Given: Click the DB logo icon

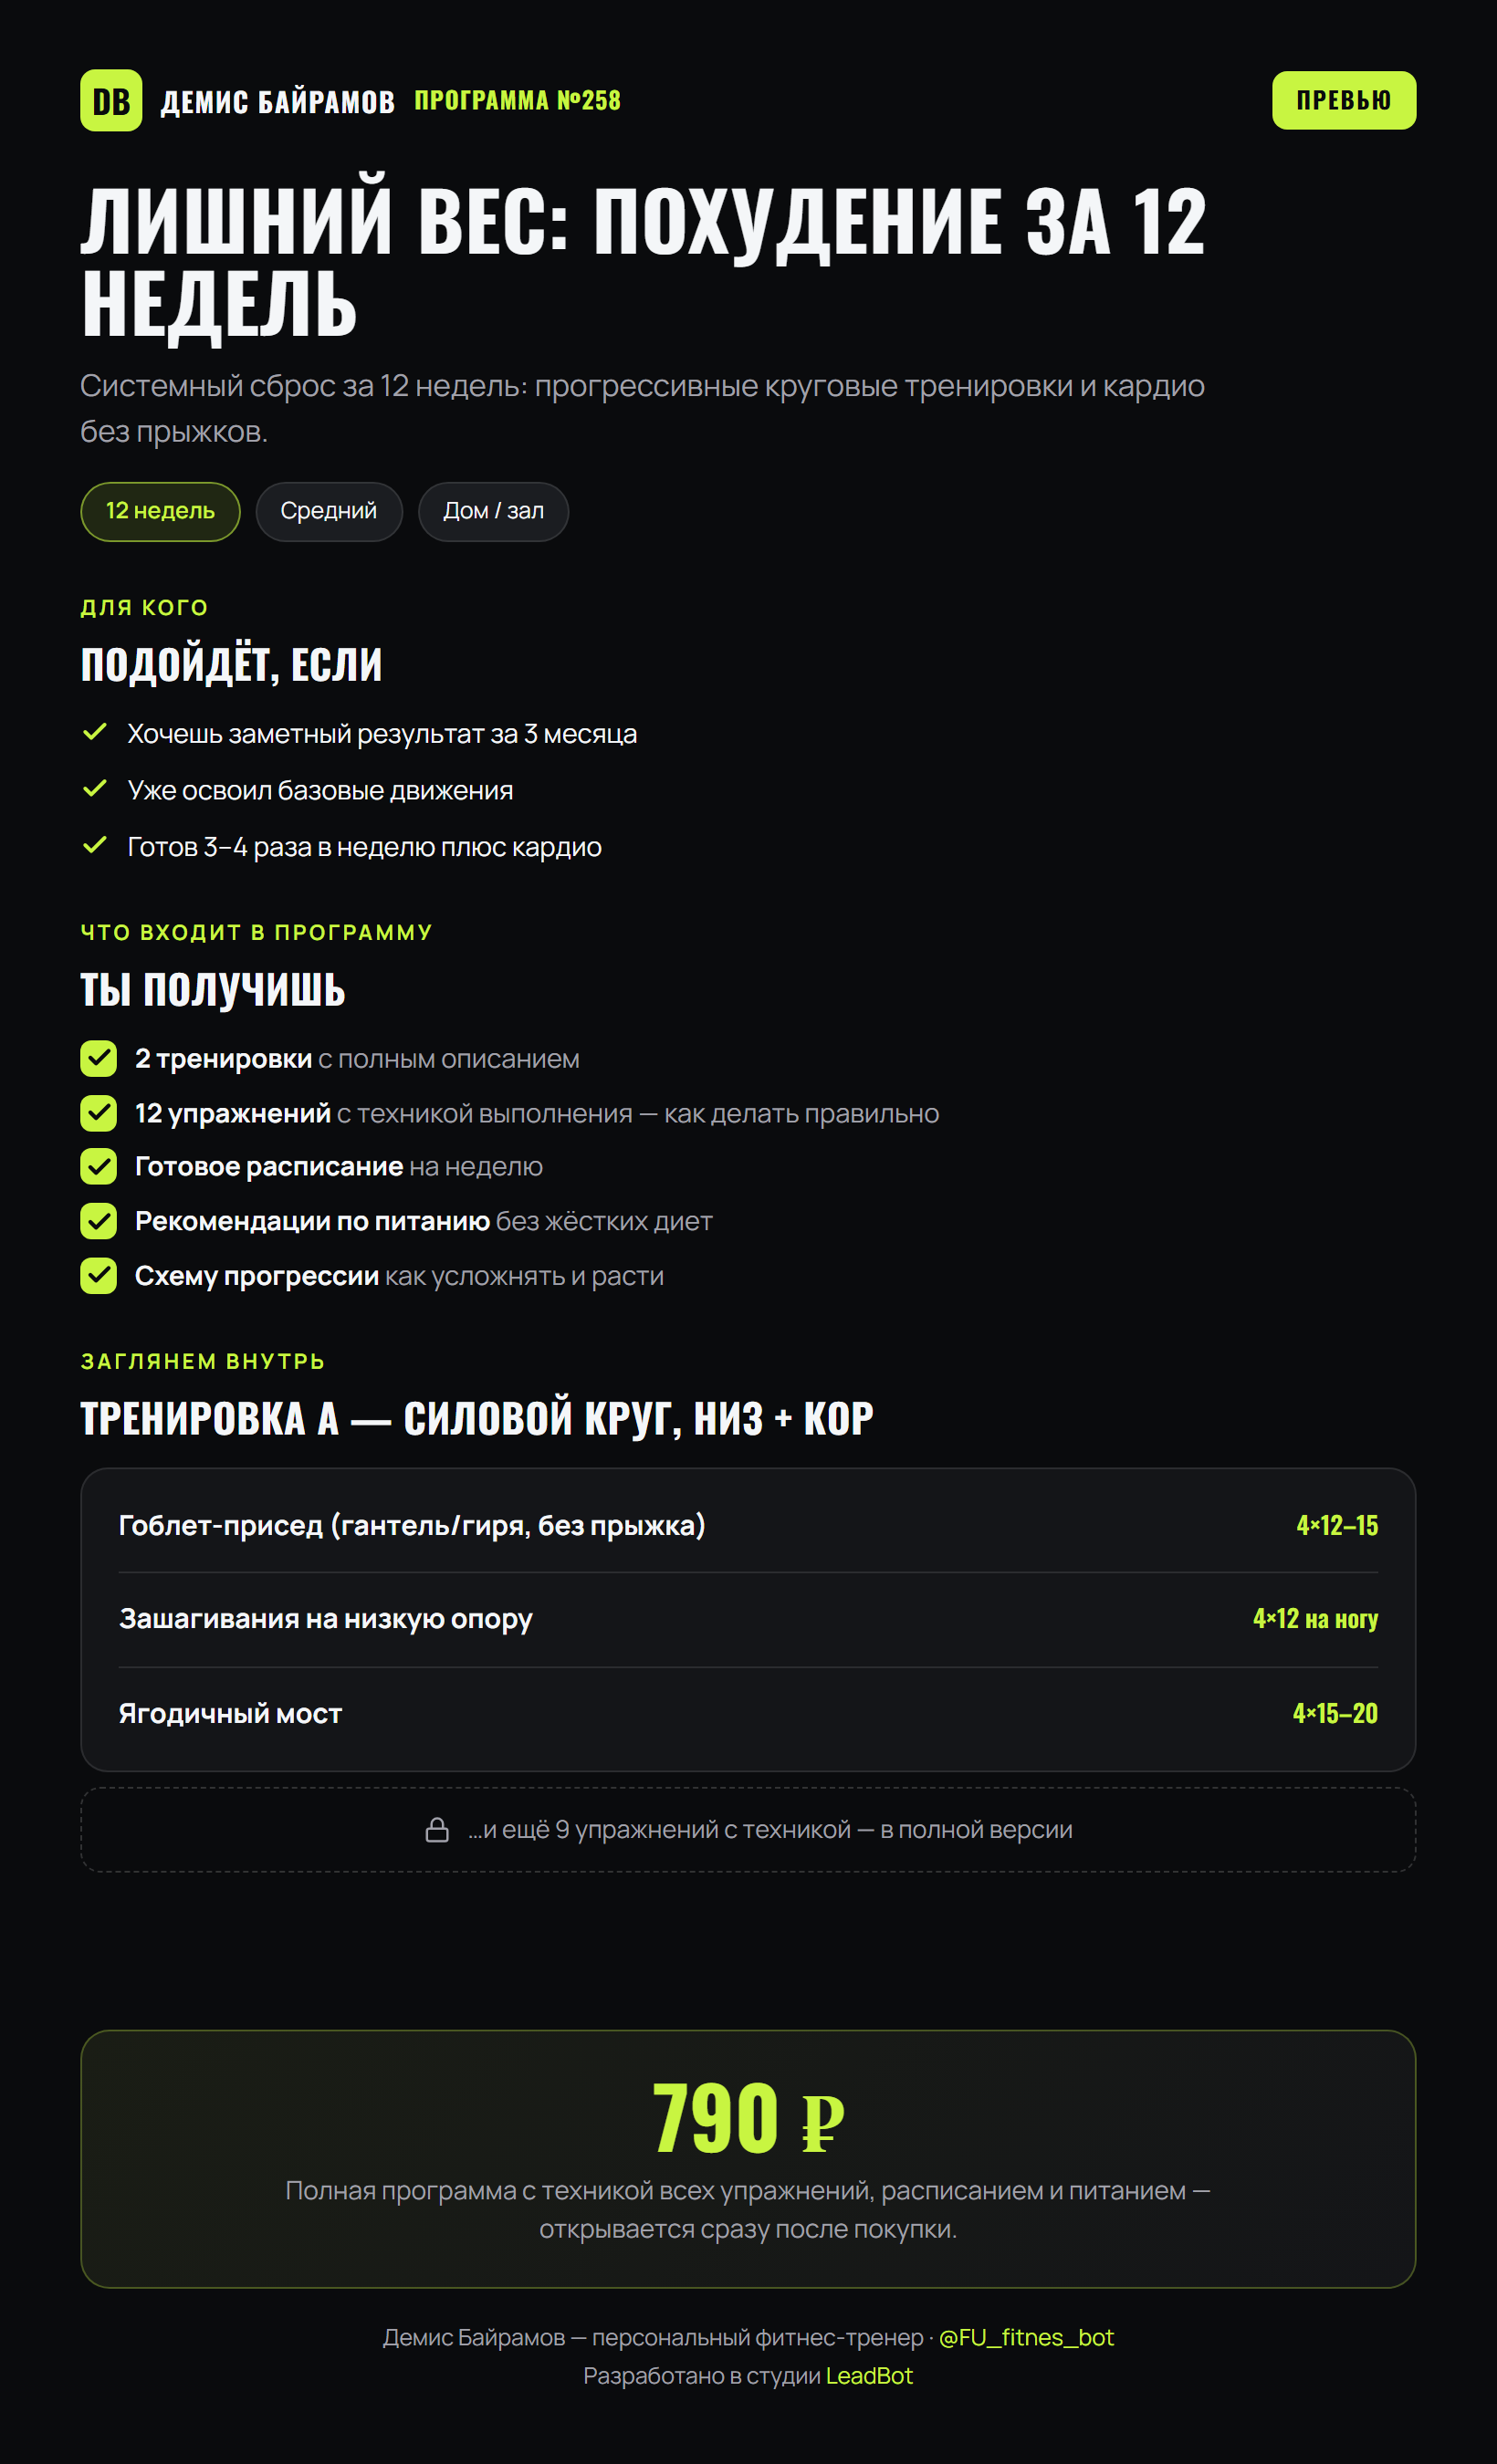Looking at the screenshot, I should click(111, 100).
